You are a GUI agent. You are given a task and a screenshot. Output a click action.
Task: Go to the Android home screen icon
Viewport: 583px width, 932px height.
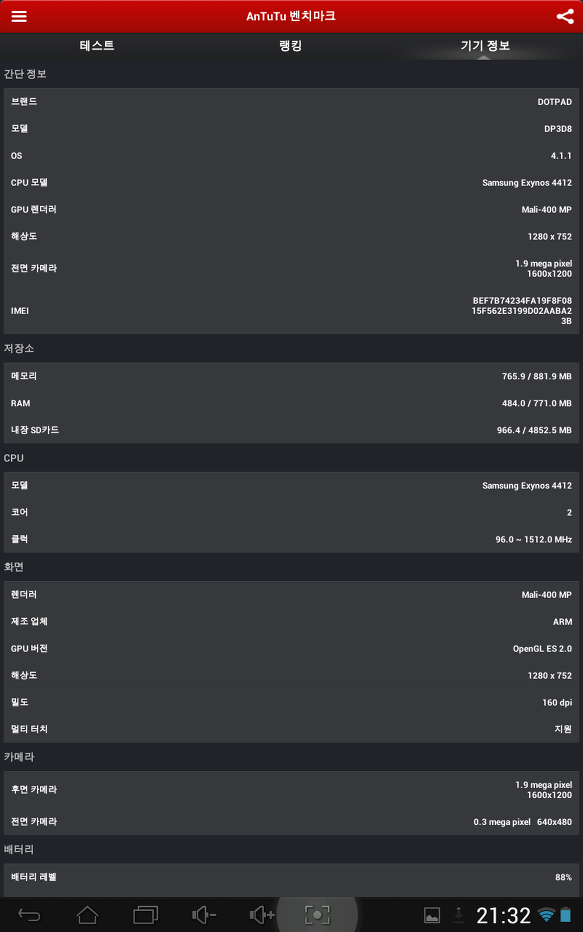click(x=87, y=915)
